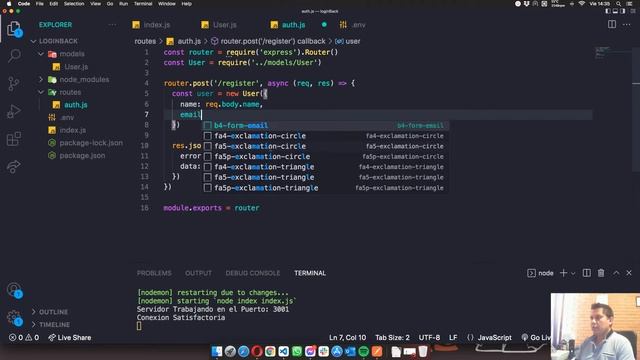
Task: Open package.json in the Explorer
Action: click(82, 156)
